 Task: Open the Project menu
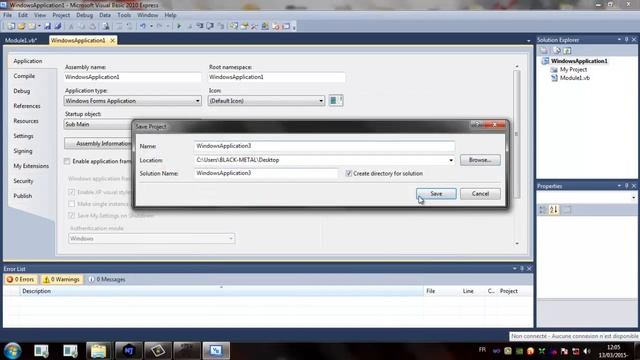61,15
